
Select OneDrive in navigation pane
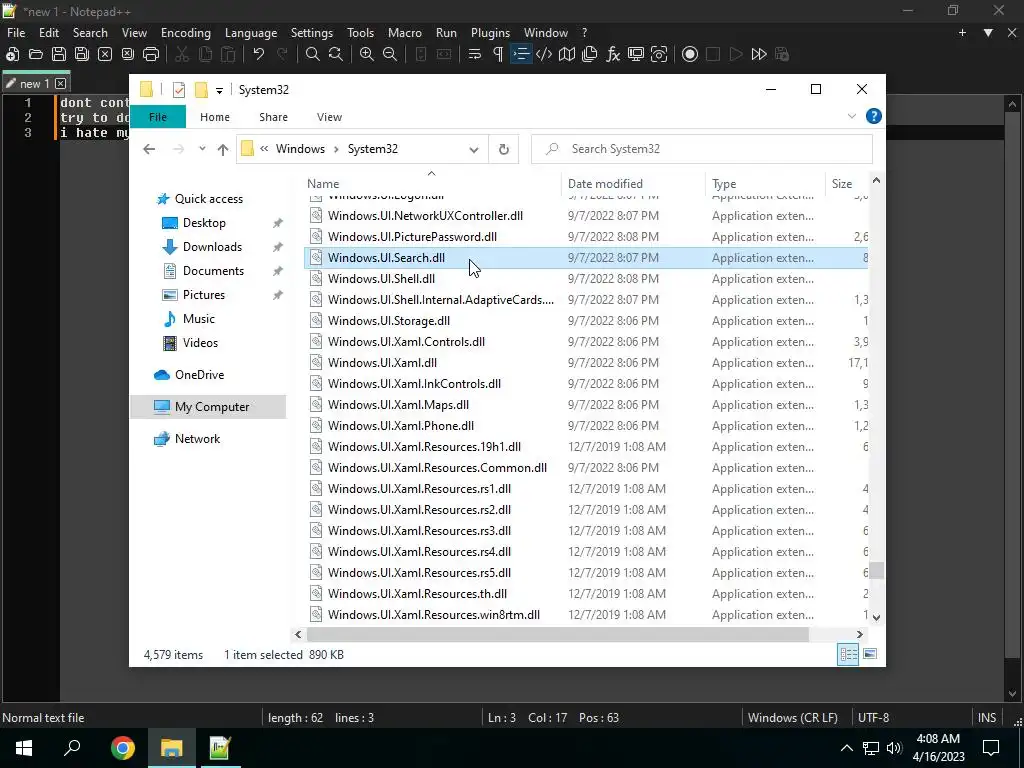(x=199, y=375)
